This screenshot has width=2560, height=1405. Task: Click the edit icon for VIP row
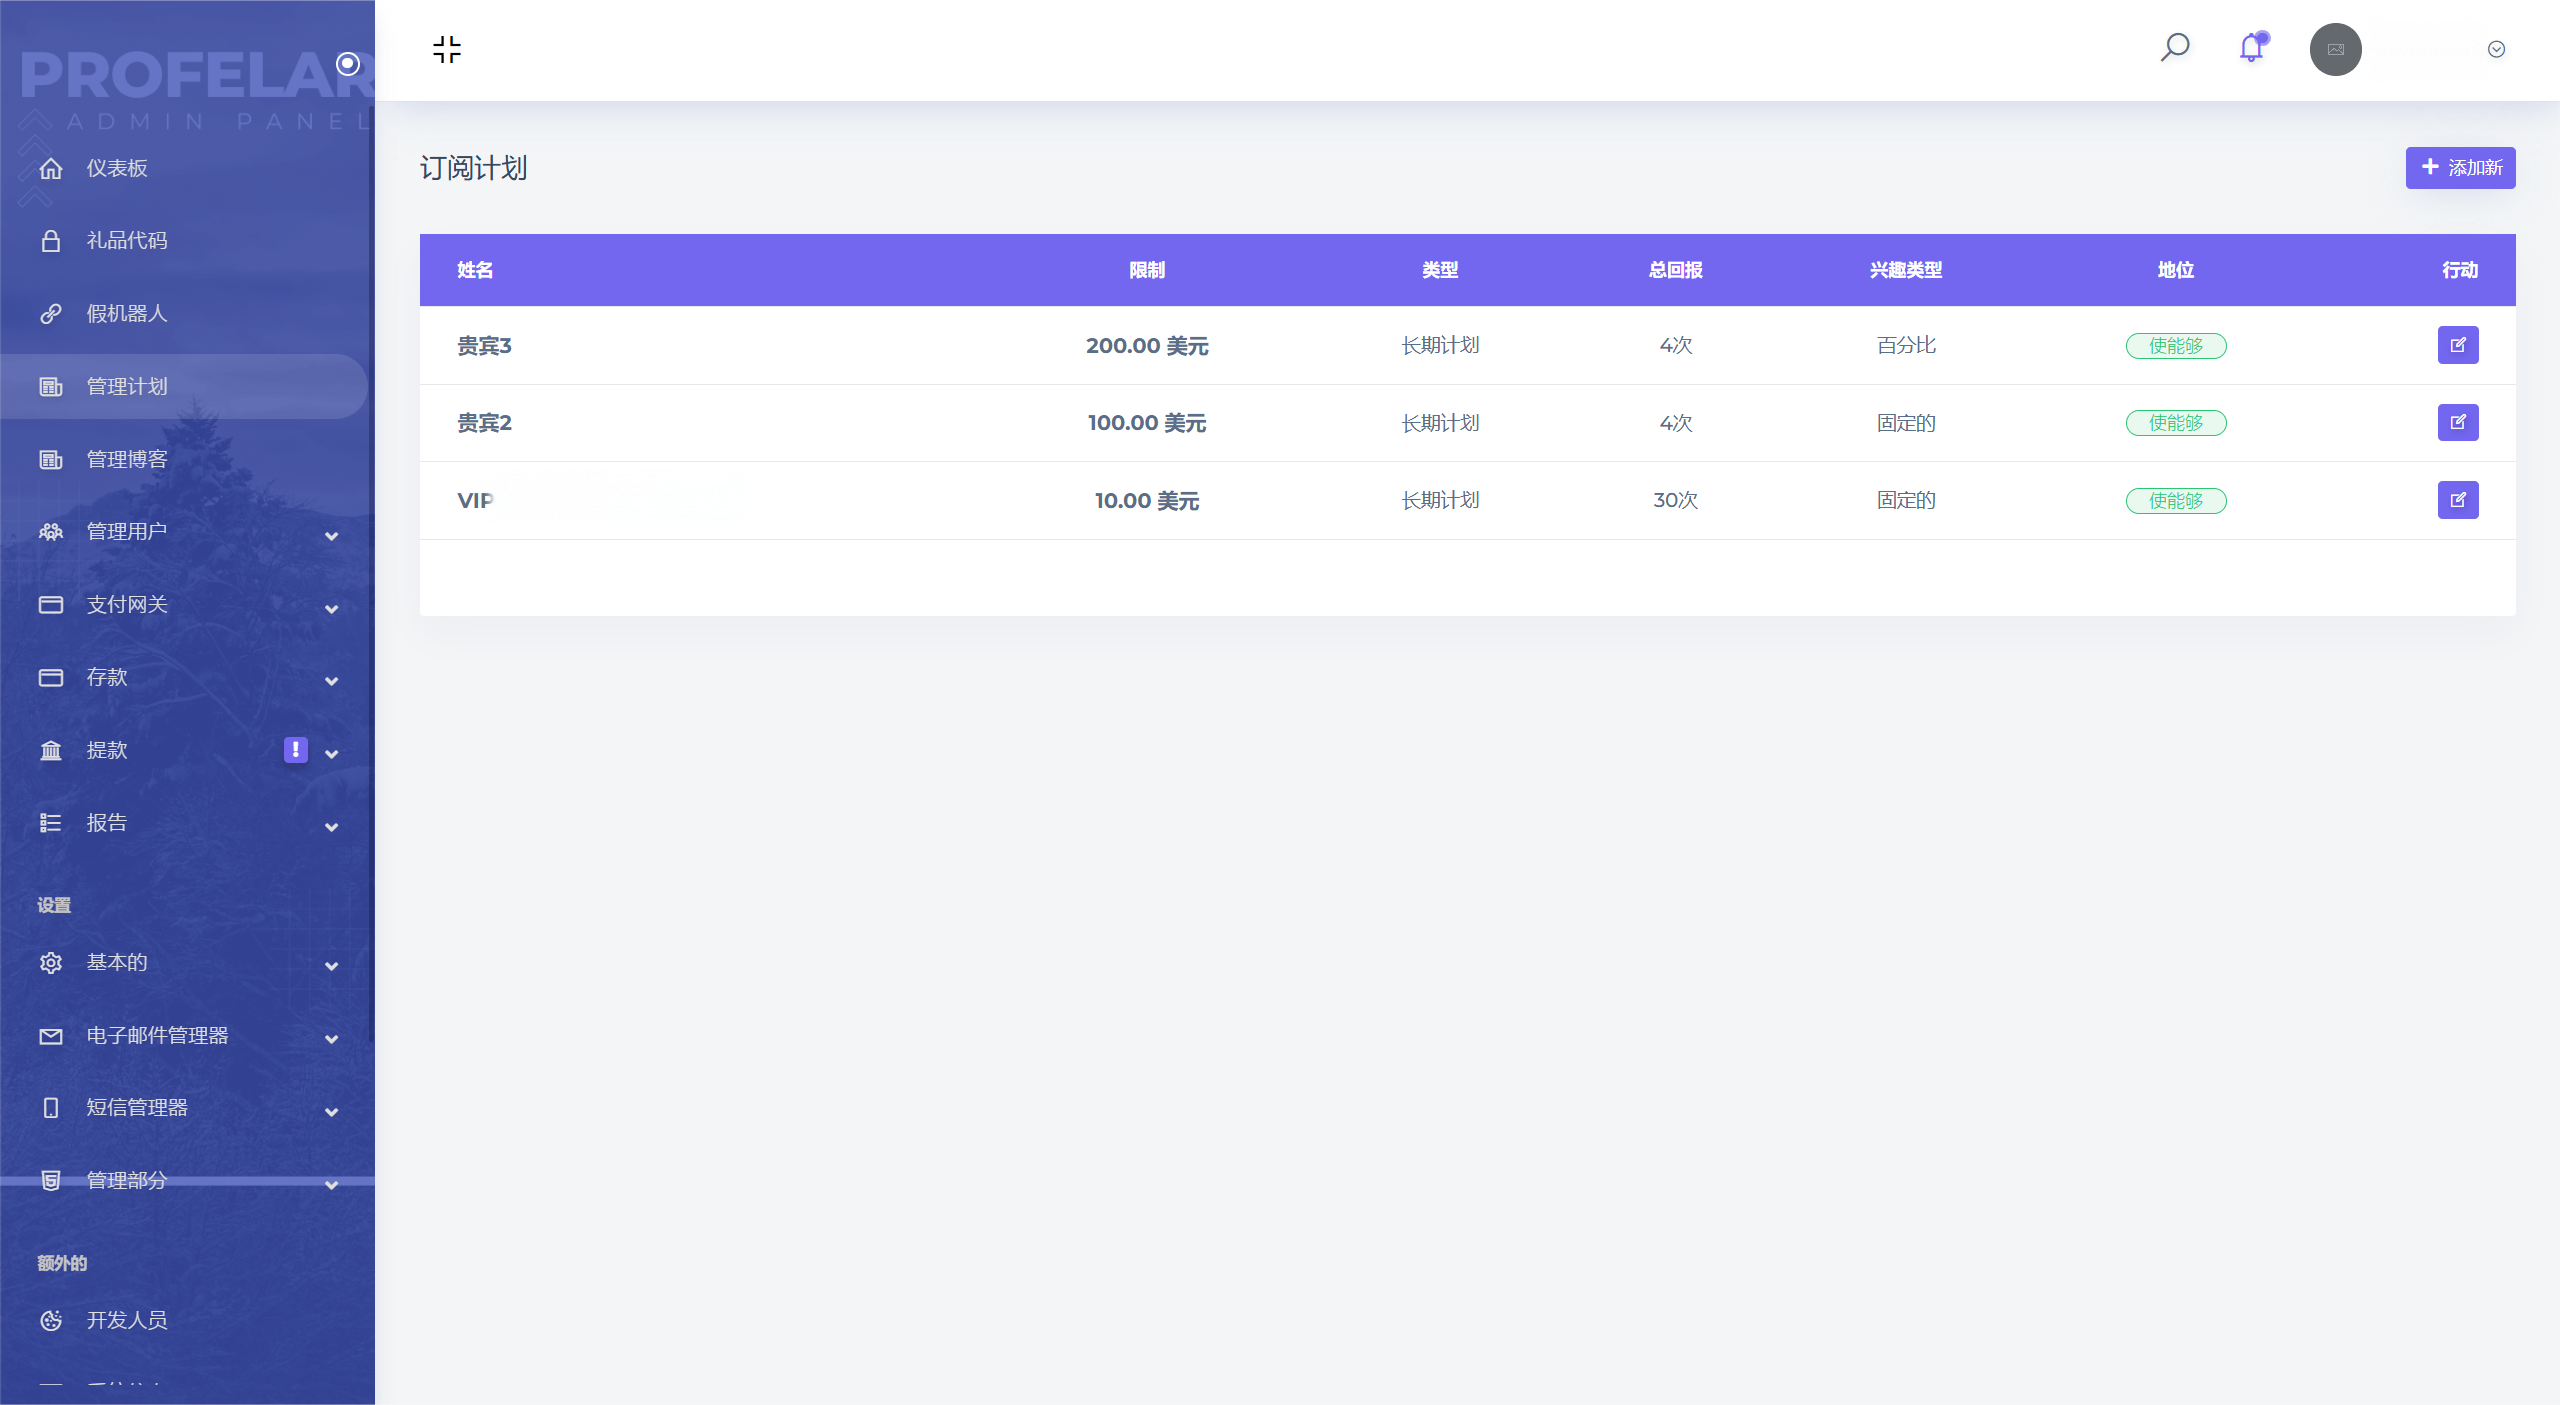coord(2457,500)
